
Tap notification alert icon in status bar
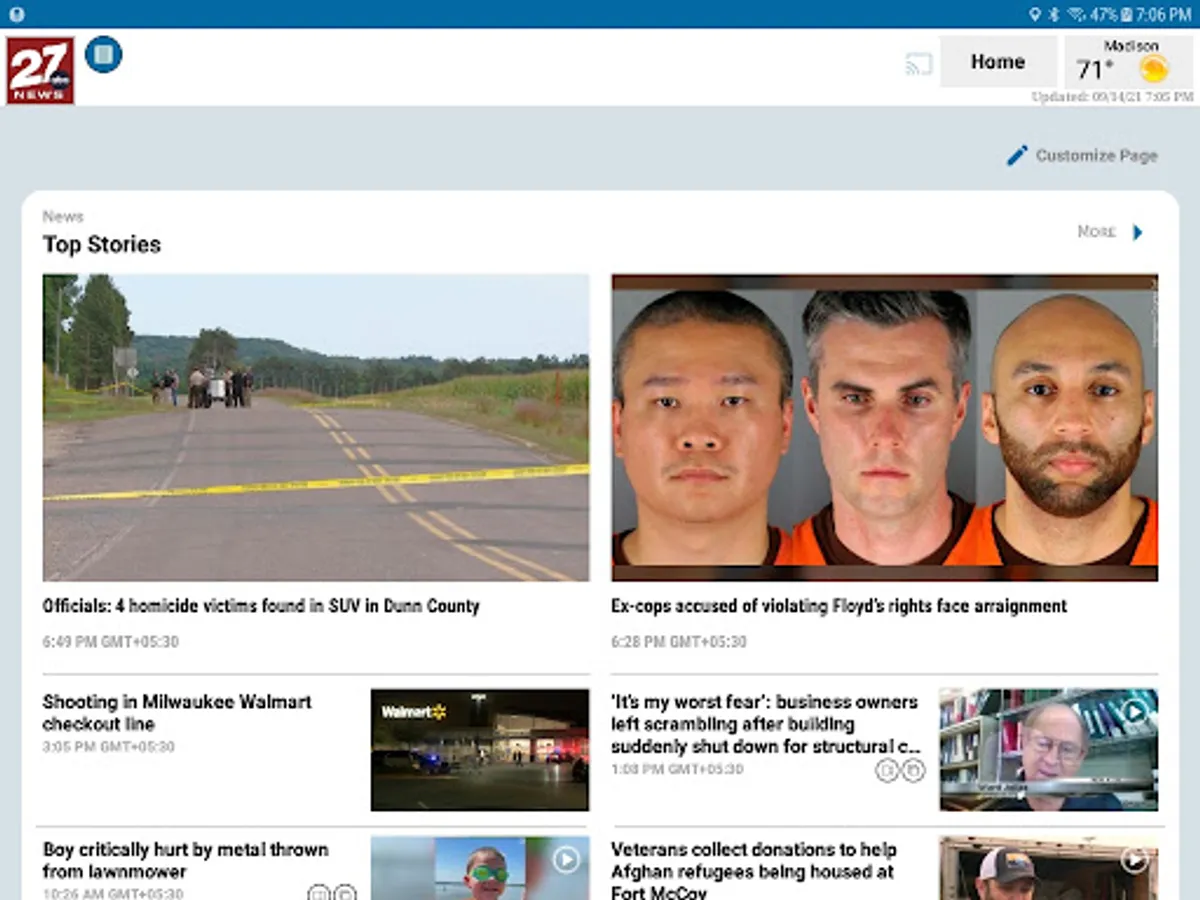16,14
